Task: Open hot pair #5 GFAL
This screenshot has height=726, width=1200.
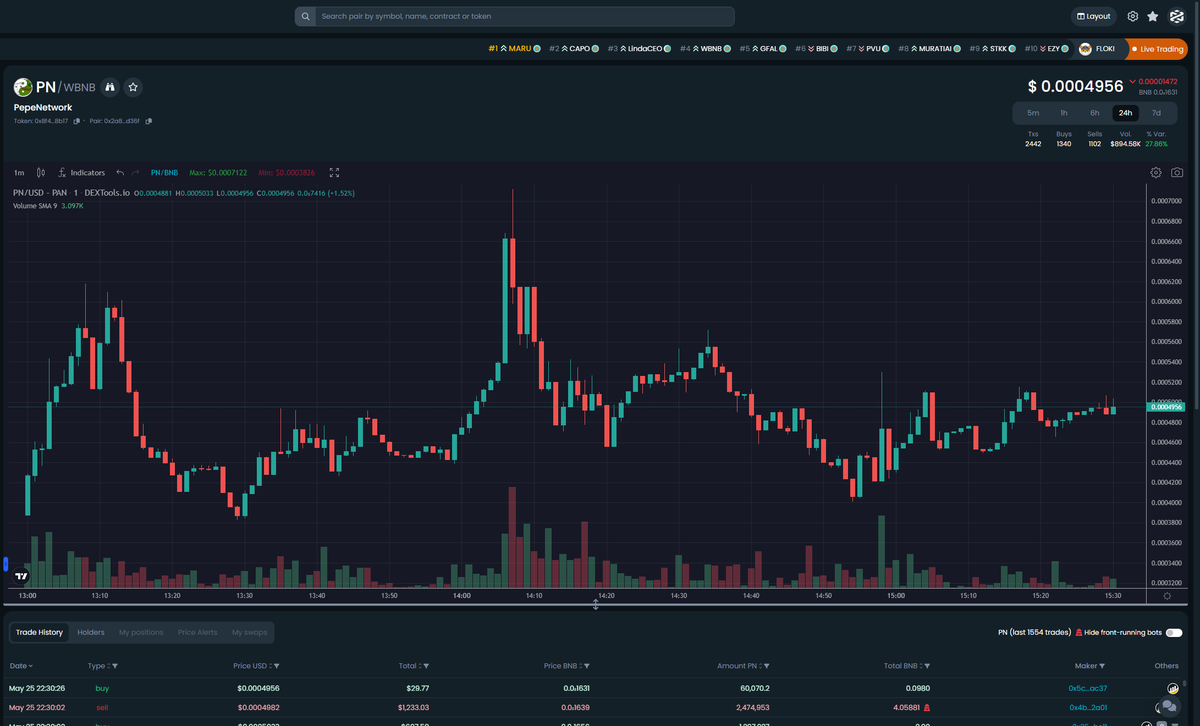Action: click(763, 48)
